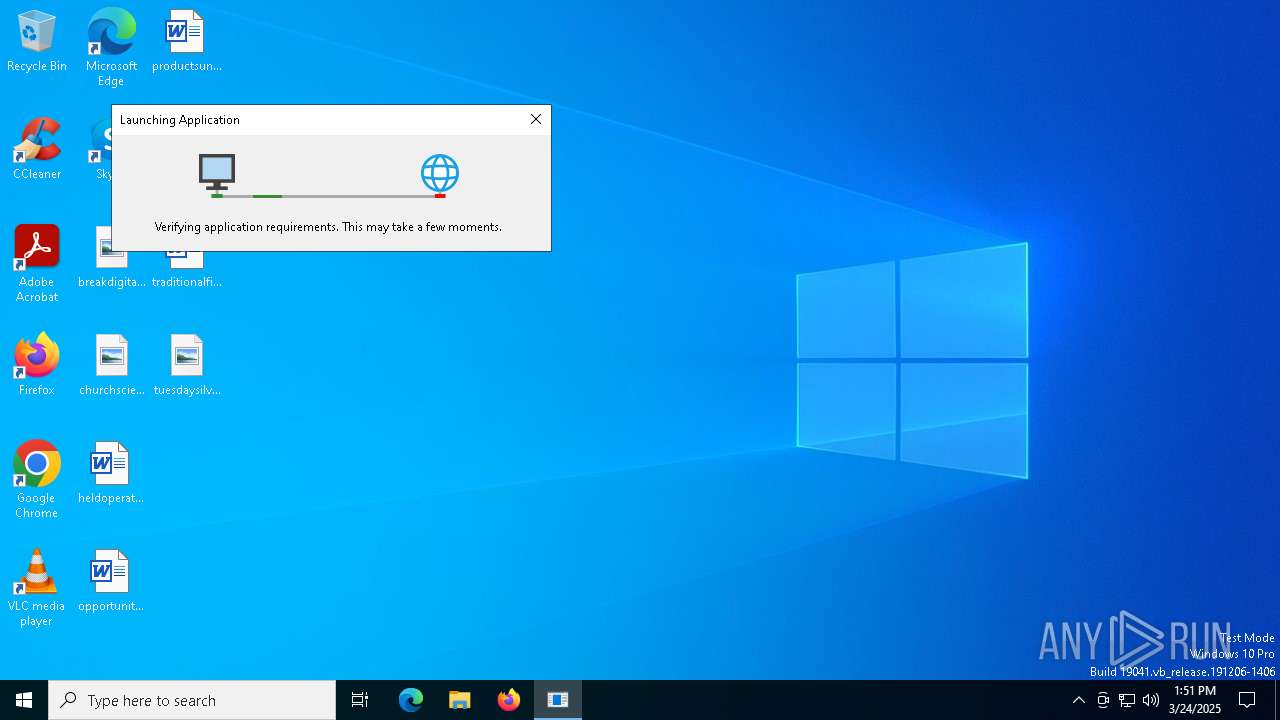
Task: Select the opportunit Word document
Action: (111, 581)
